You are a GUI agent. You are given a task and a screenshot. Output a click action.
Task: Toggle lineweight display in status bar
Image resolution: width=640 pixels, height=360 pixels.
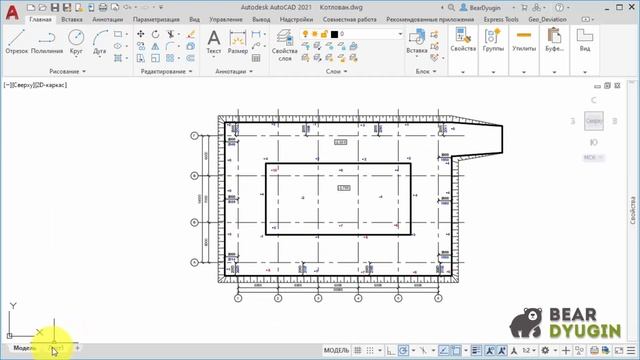(476, 350)
